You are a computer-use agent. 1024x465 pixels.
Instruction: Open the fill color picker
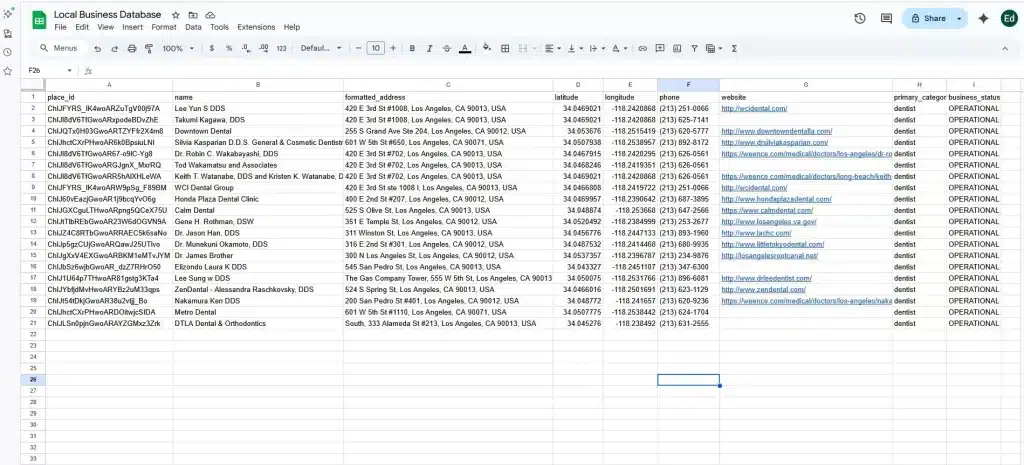click(x=487, y=48)
